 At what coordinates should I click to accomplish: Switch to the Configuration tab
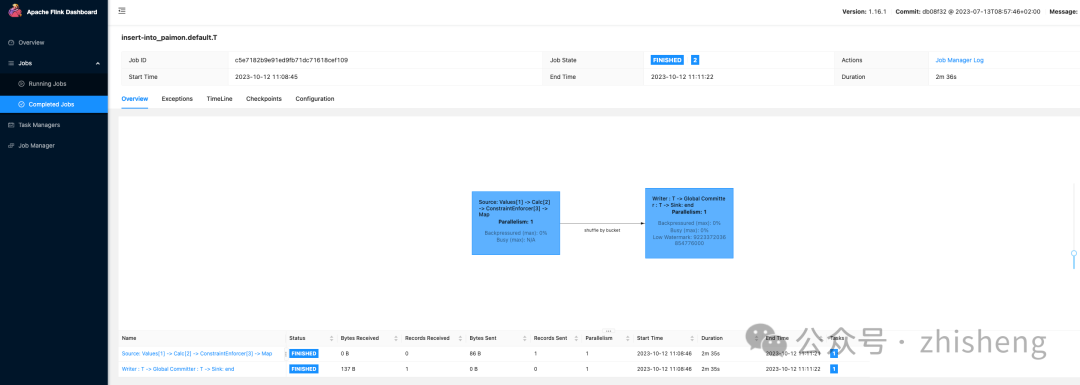(x=315, y=99)
